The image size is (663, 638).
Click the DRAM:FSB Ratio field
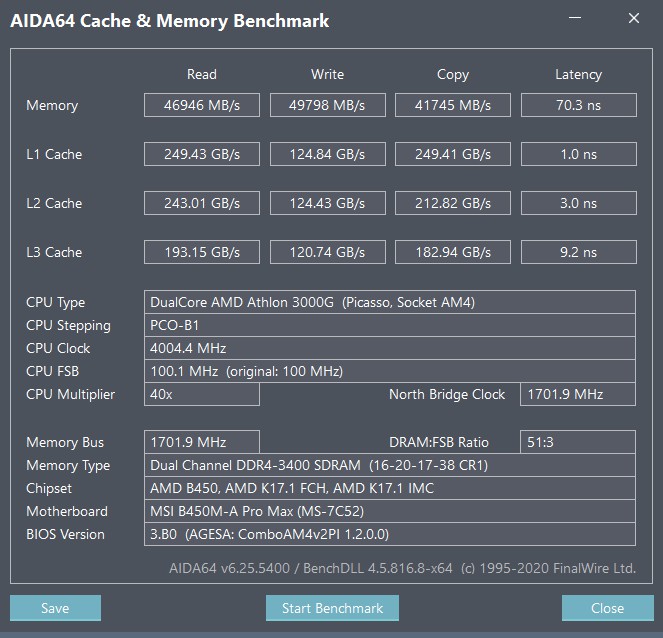(578, 442)
